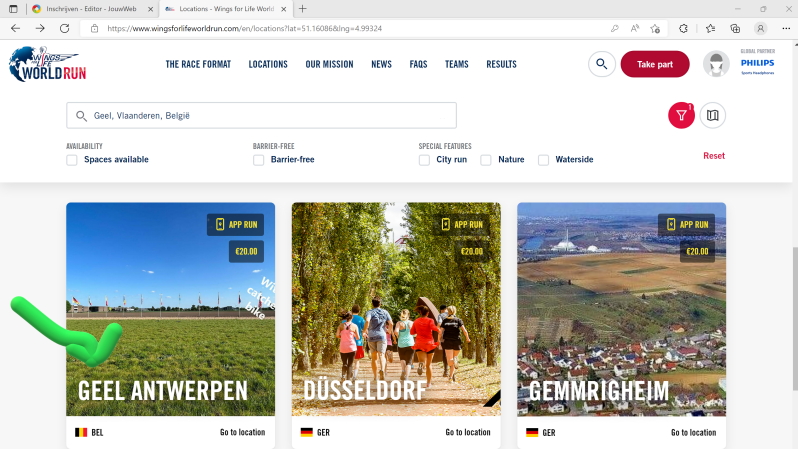This screenshot has width=798, height=449.
Task: Click the page vertical scrollbar thumb
Action: pos(795,318)
